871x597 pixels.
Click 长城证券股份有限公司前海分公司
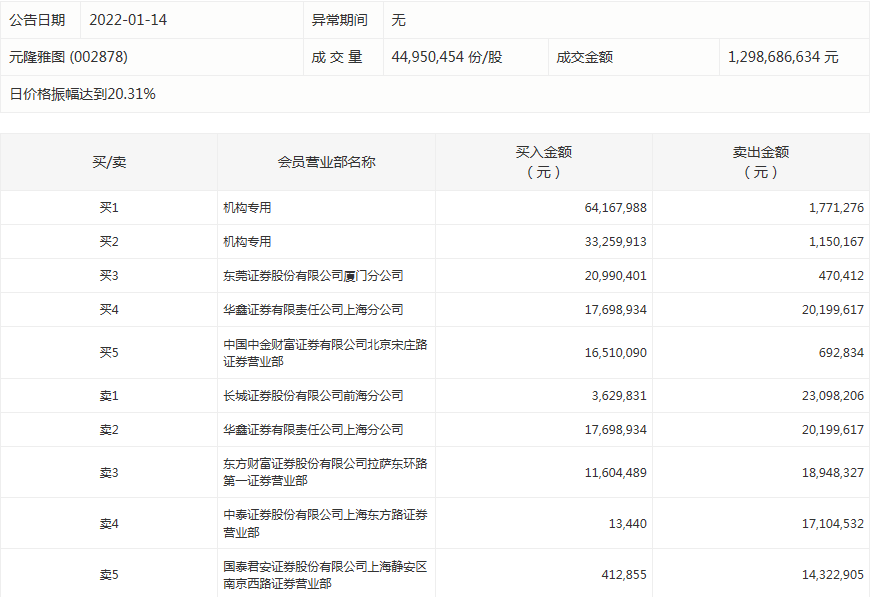(313, 395)
